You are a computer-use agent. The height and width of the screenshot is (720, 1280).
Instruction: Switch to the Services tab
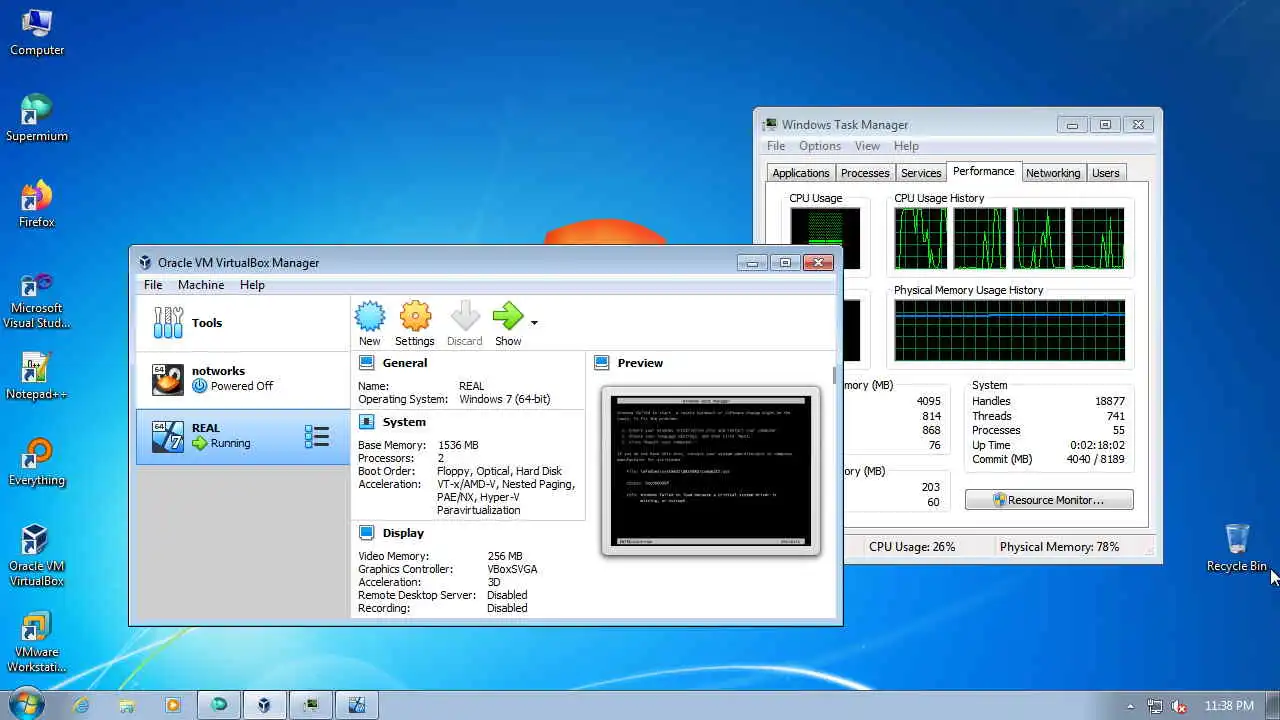point(921,173)
